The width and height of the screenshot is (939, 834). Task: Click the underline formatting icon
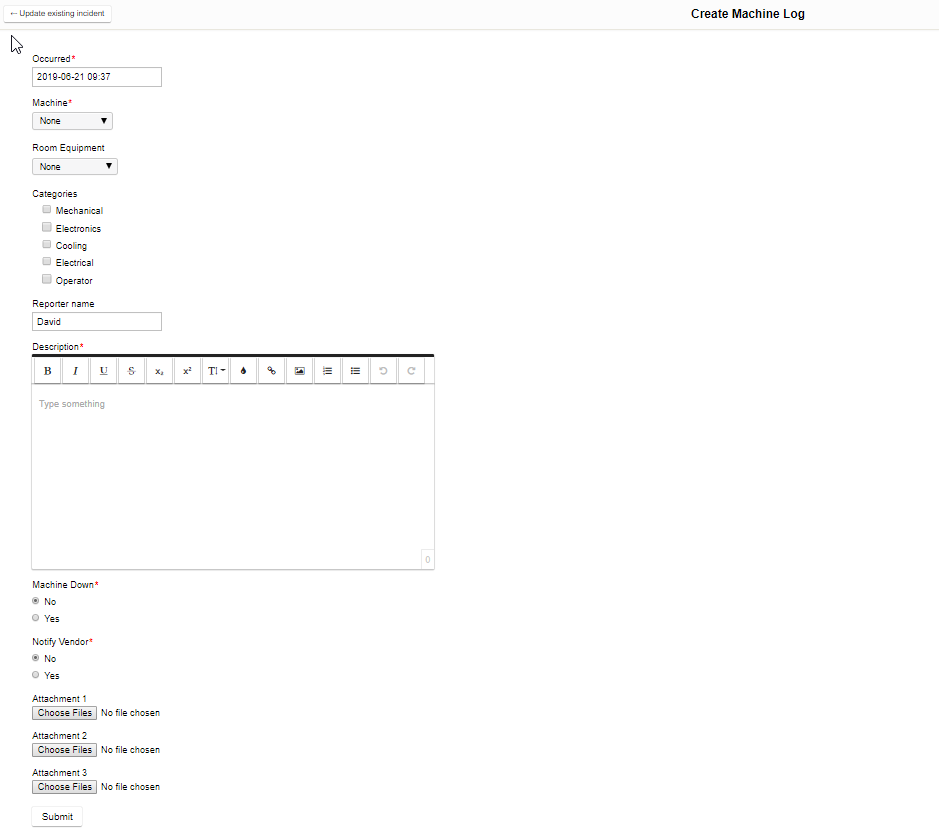pos(103,370)
